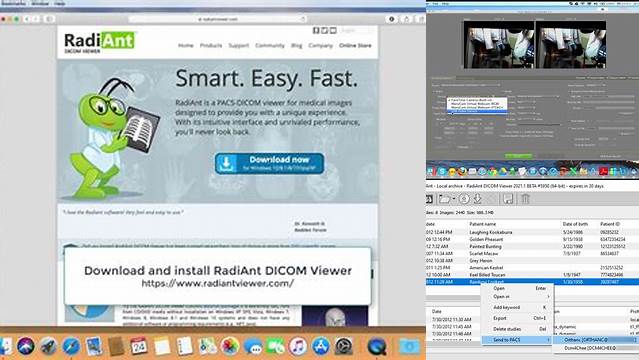Screen dimensions: 639x360
Task: Open Messages icon in the Dock
Action: tap(253, 347)
